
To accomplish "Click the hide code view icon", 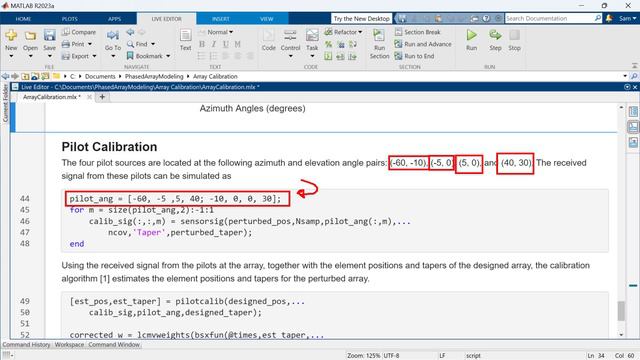I will [633, 142].
